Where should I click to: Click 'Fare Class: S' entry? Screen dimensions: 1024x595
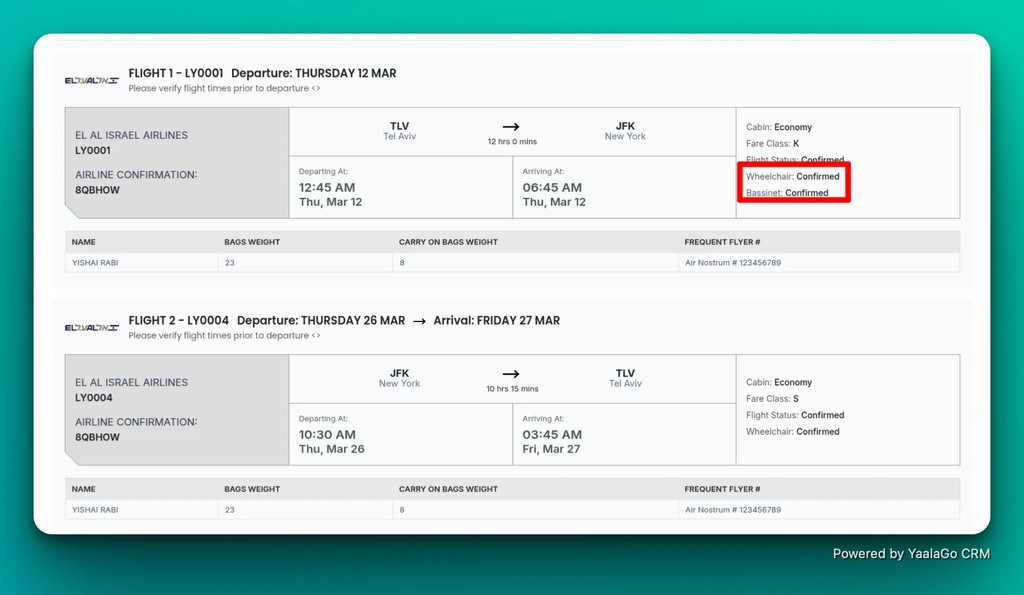coord(773,399)
